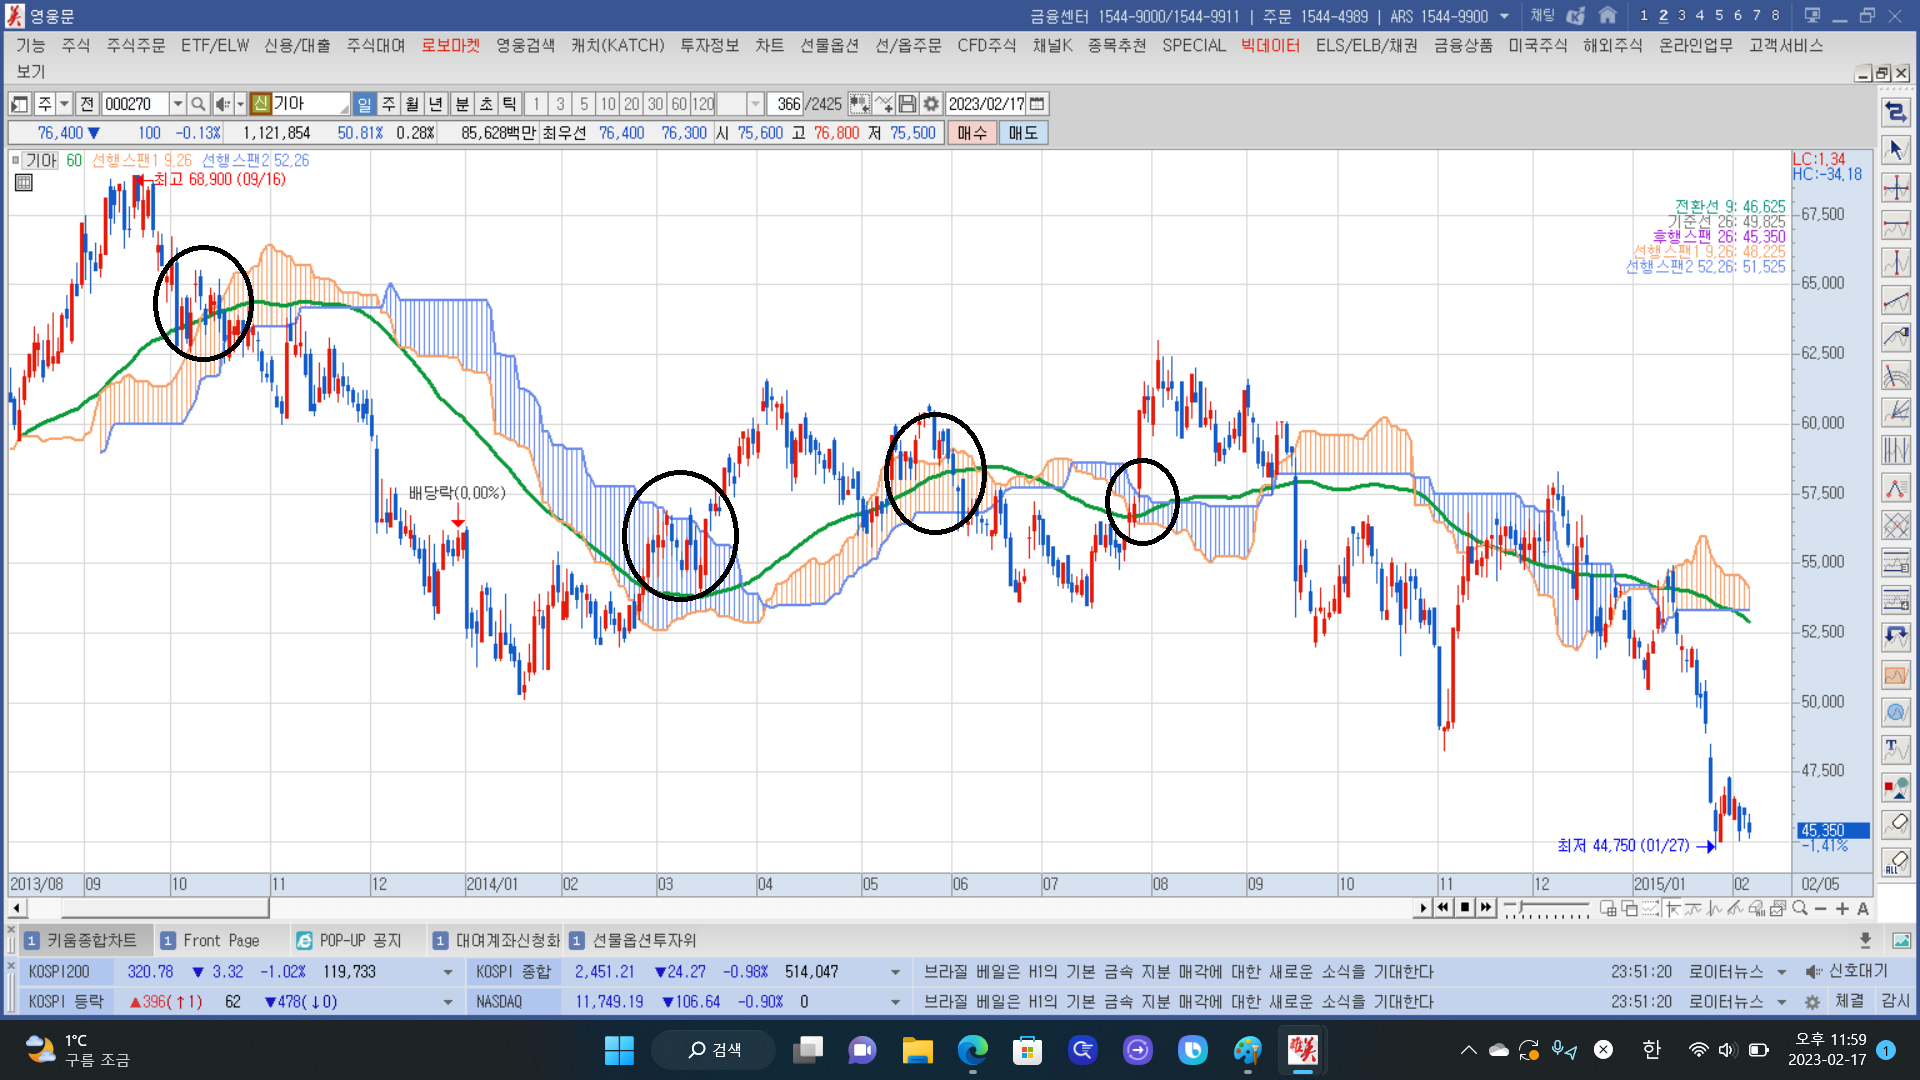Click the chart zoom magnifier icon at bottom

pyautogui.click(x=1800, y=908)
